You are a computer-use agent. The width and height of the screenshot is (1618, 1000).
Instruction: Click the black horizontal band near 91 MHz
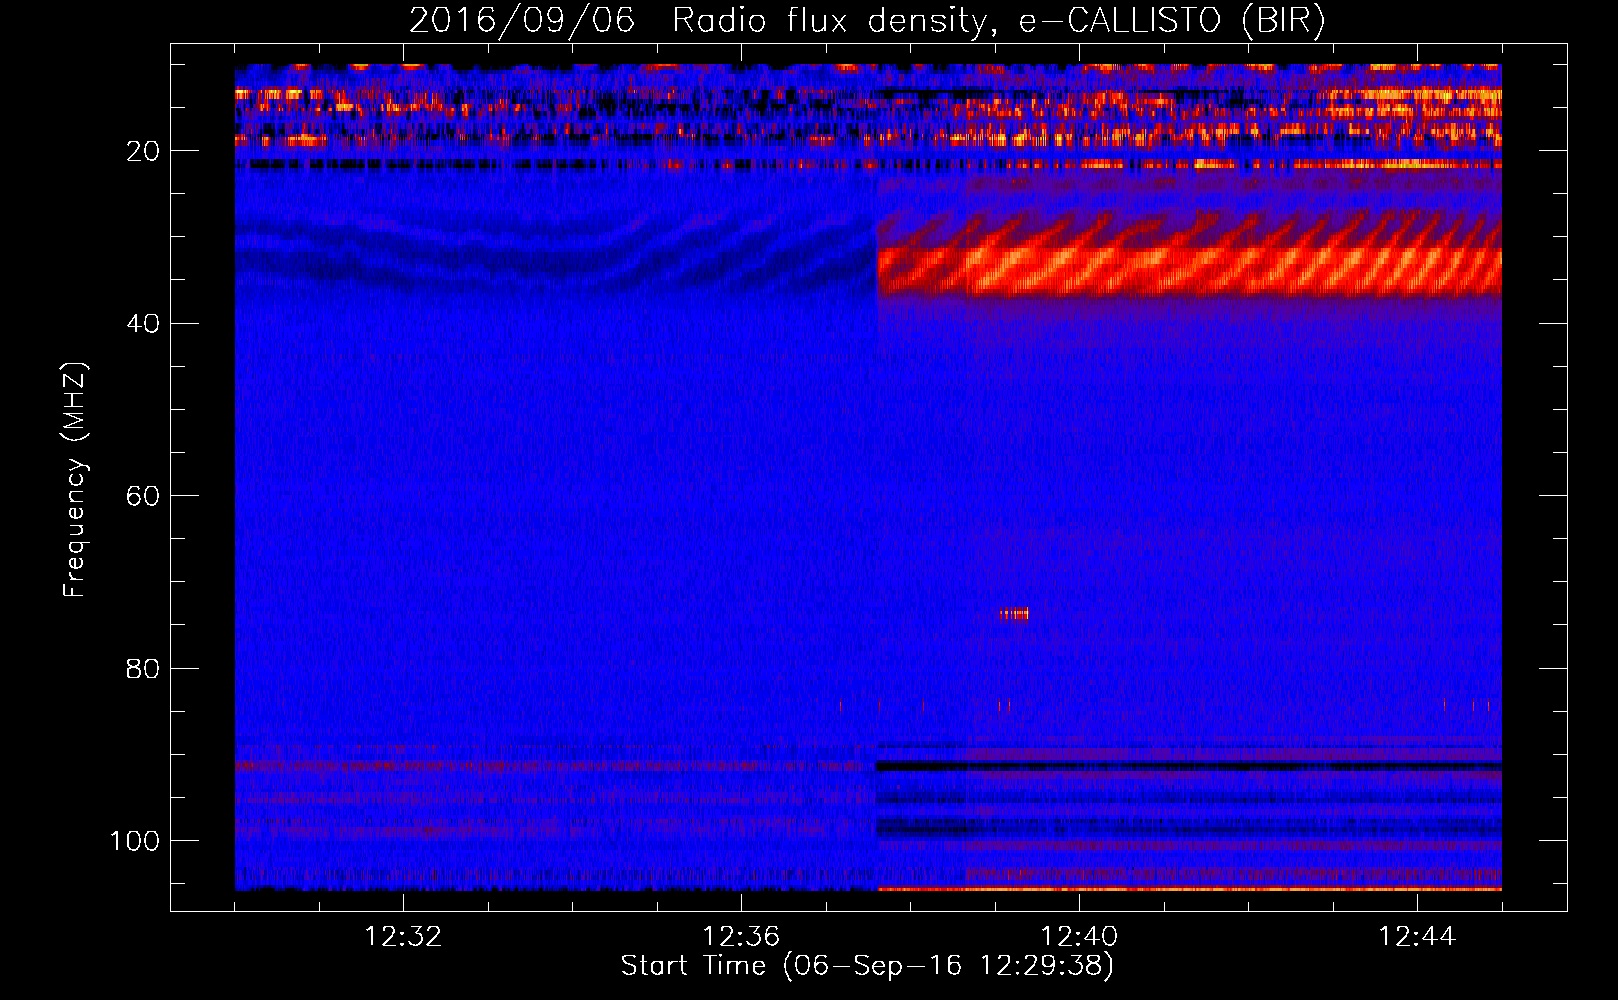(1189, 767)
